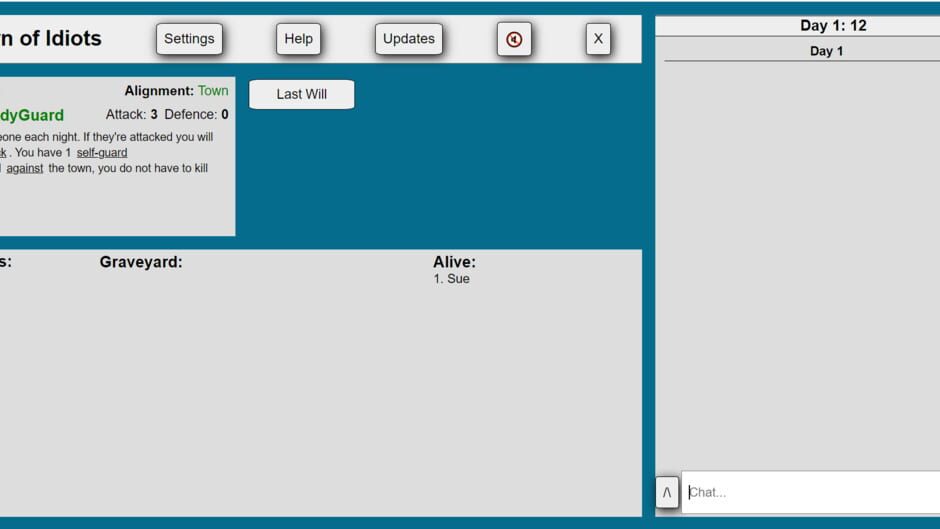Screen dimensions: 940x529
Task: Click the Day 1 chat header
Action: click(826, 51)
